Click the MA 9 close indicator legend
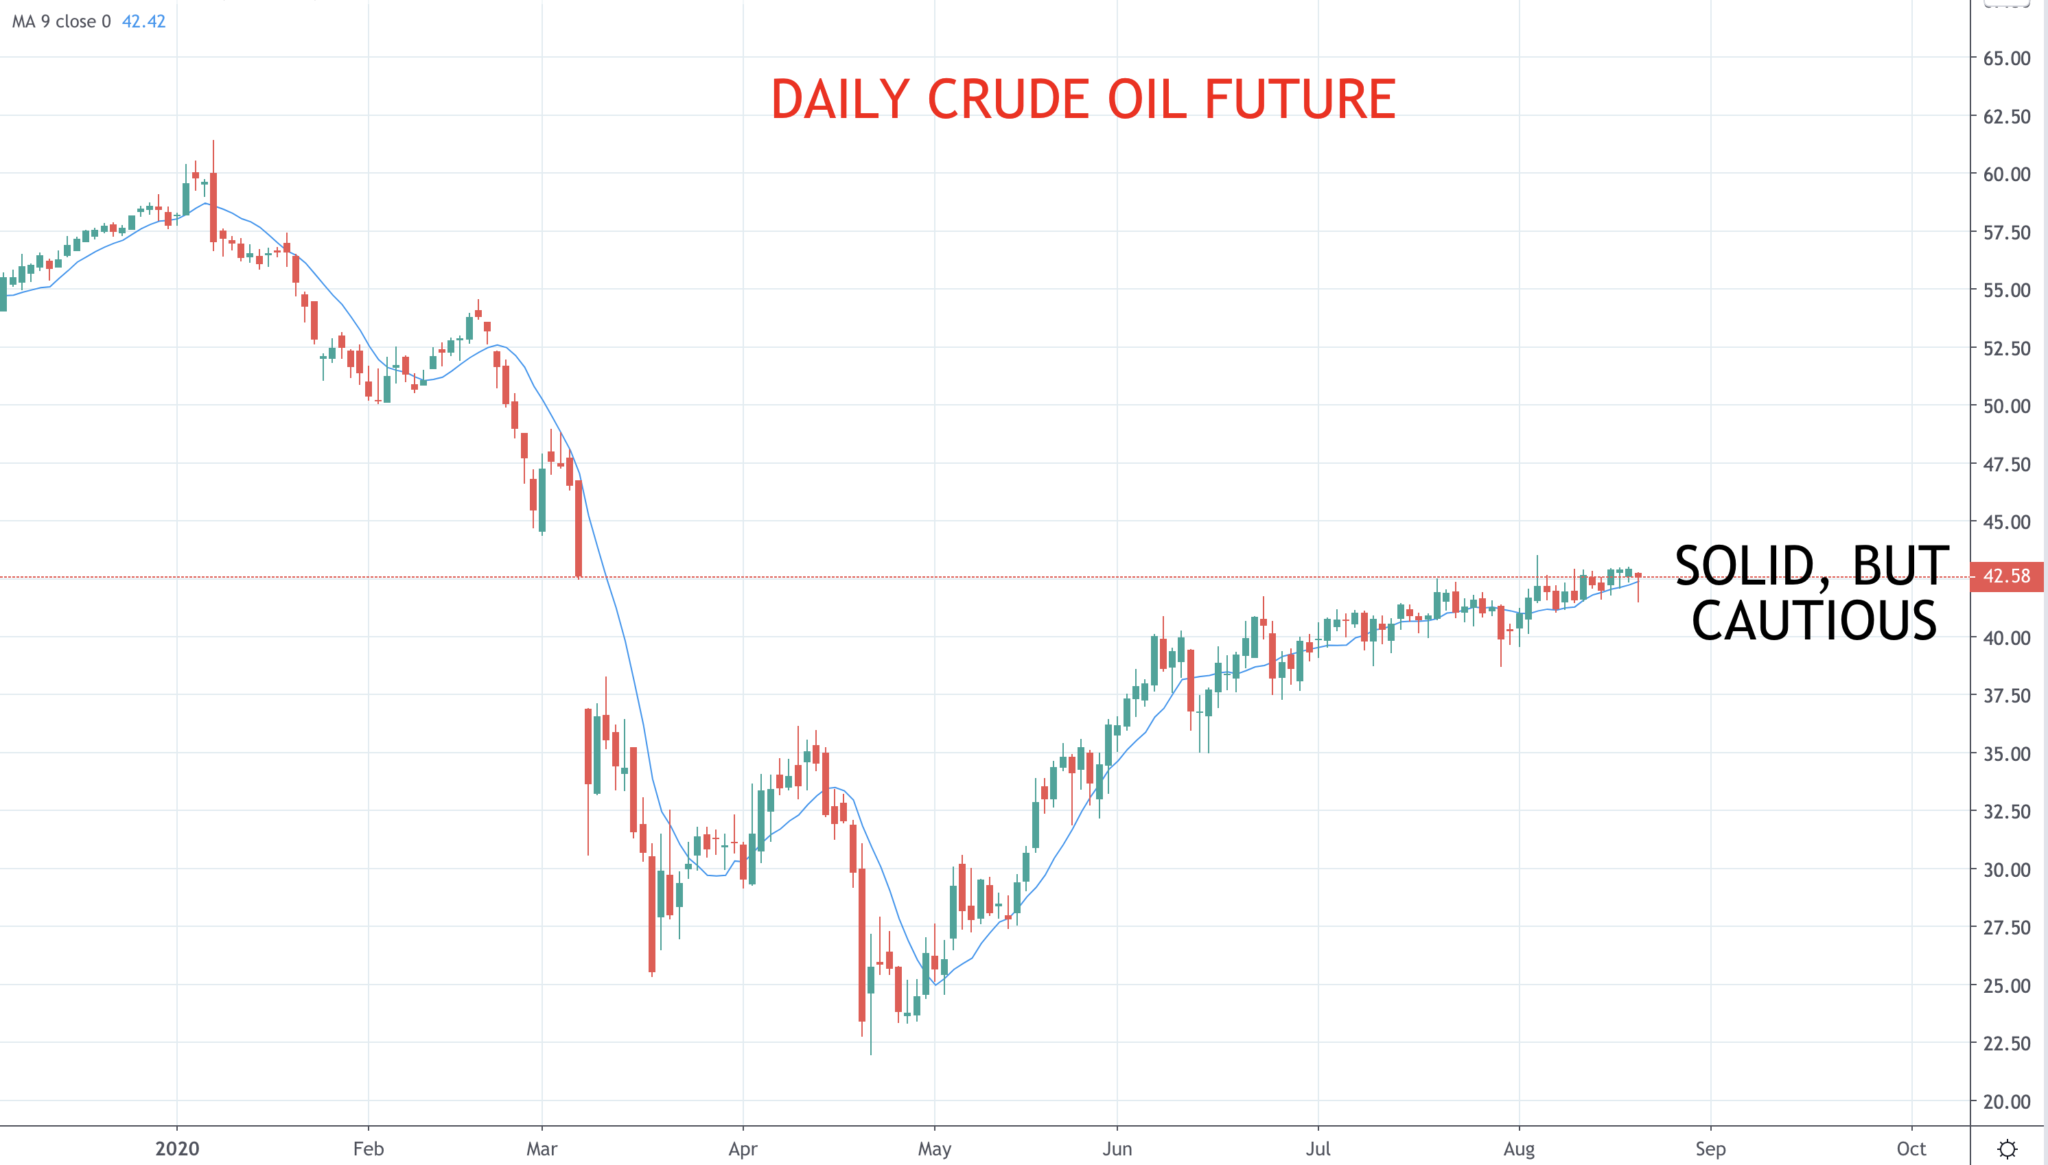Viewport: 2048px width, 1165px height. coord(61,21)
